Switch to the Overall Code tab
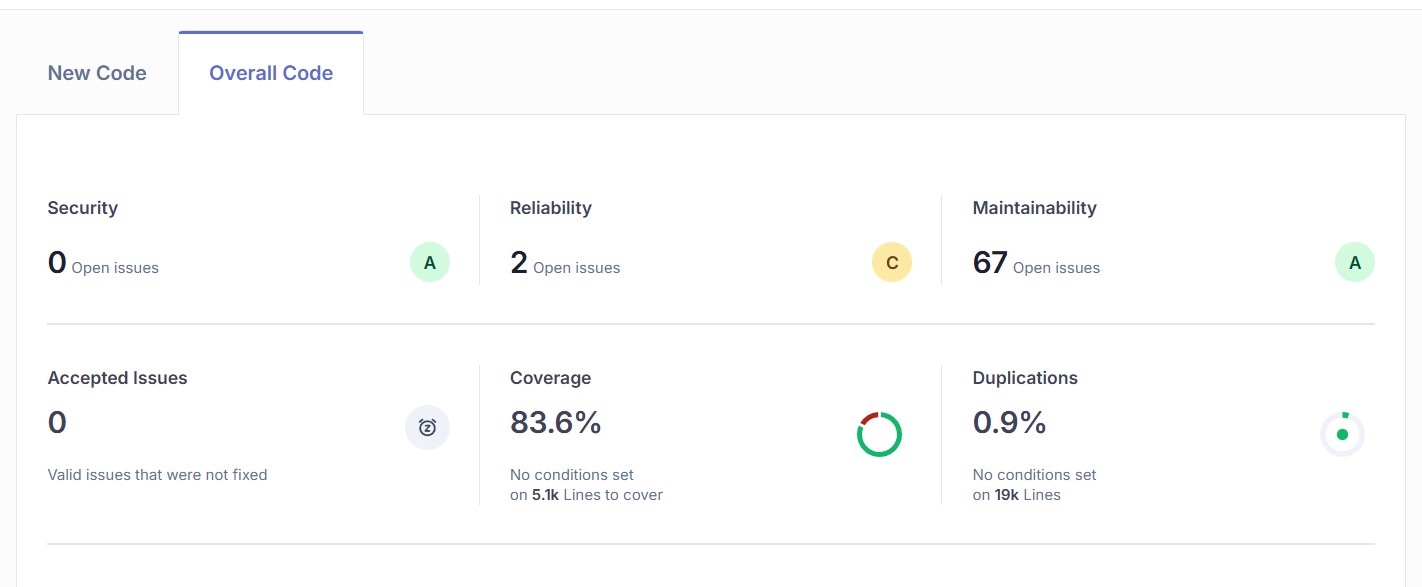 [270, 72]
